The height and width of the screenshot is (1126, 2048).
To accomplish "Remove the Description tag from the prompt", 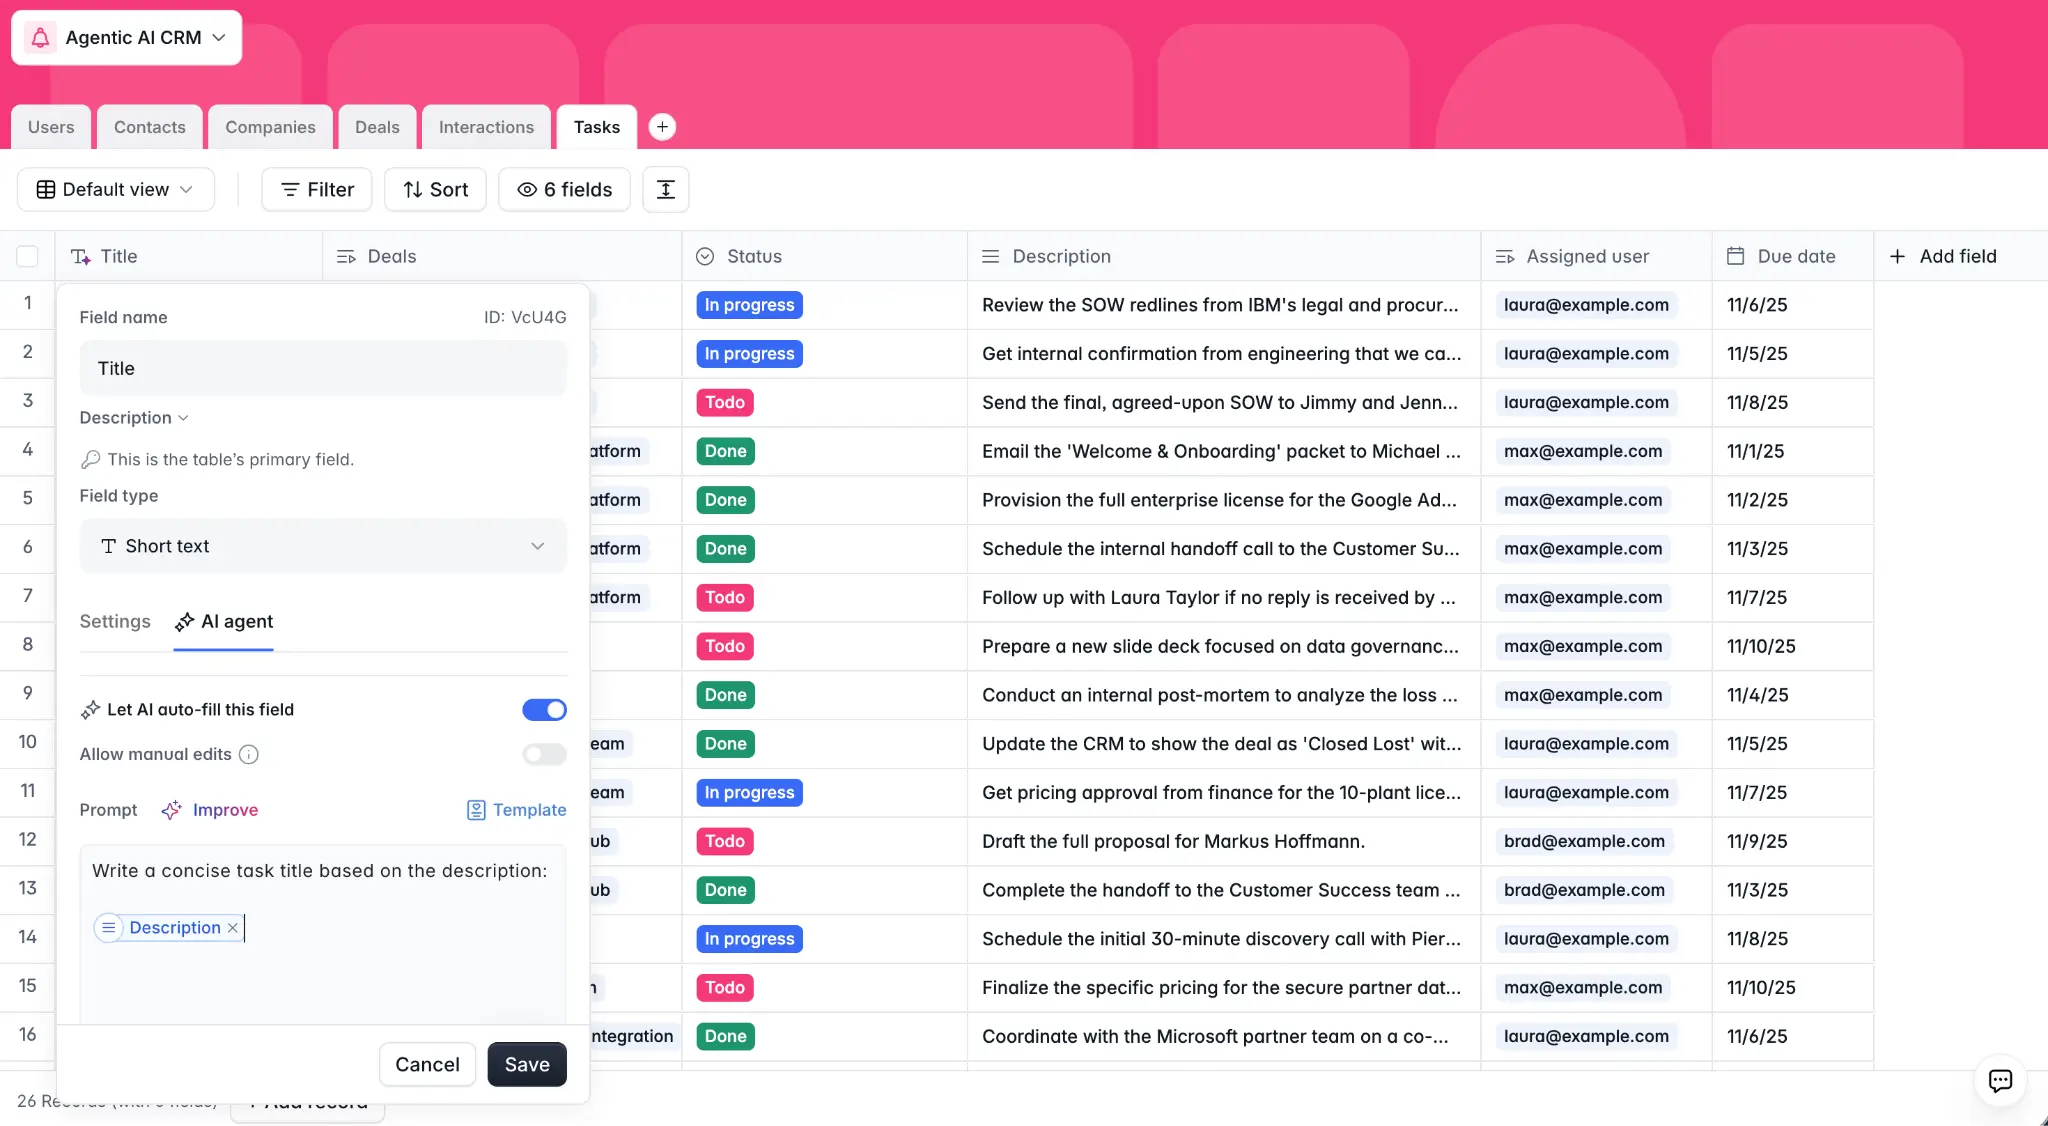I will 233,928.
